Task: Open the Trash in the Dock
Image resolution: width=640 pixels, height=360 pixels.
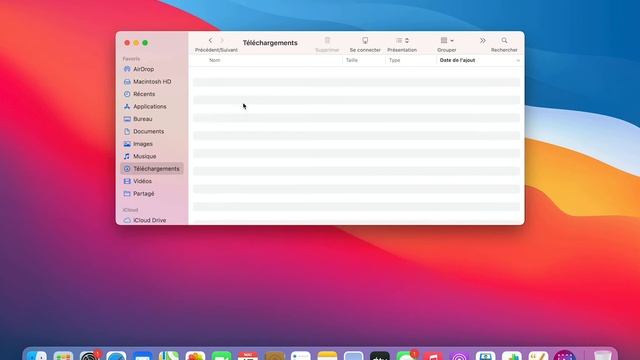Action: pos(602,356)
